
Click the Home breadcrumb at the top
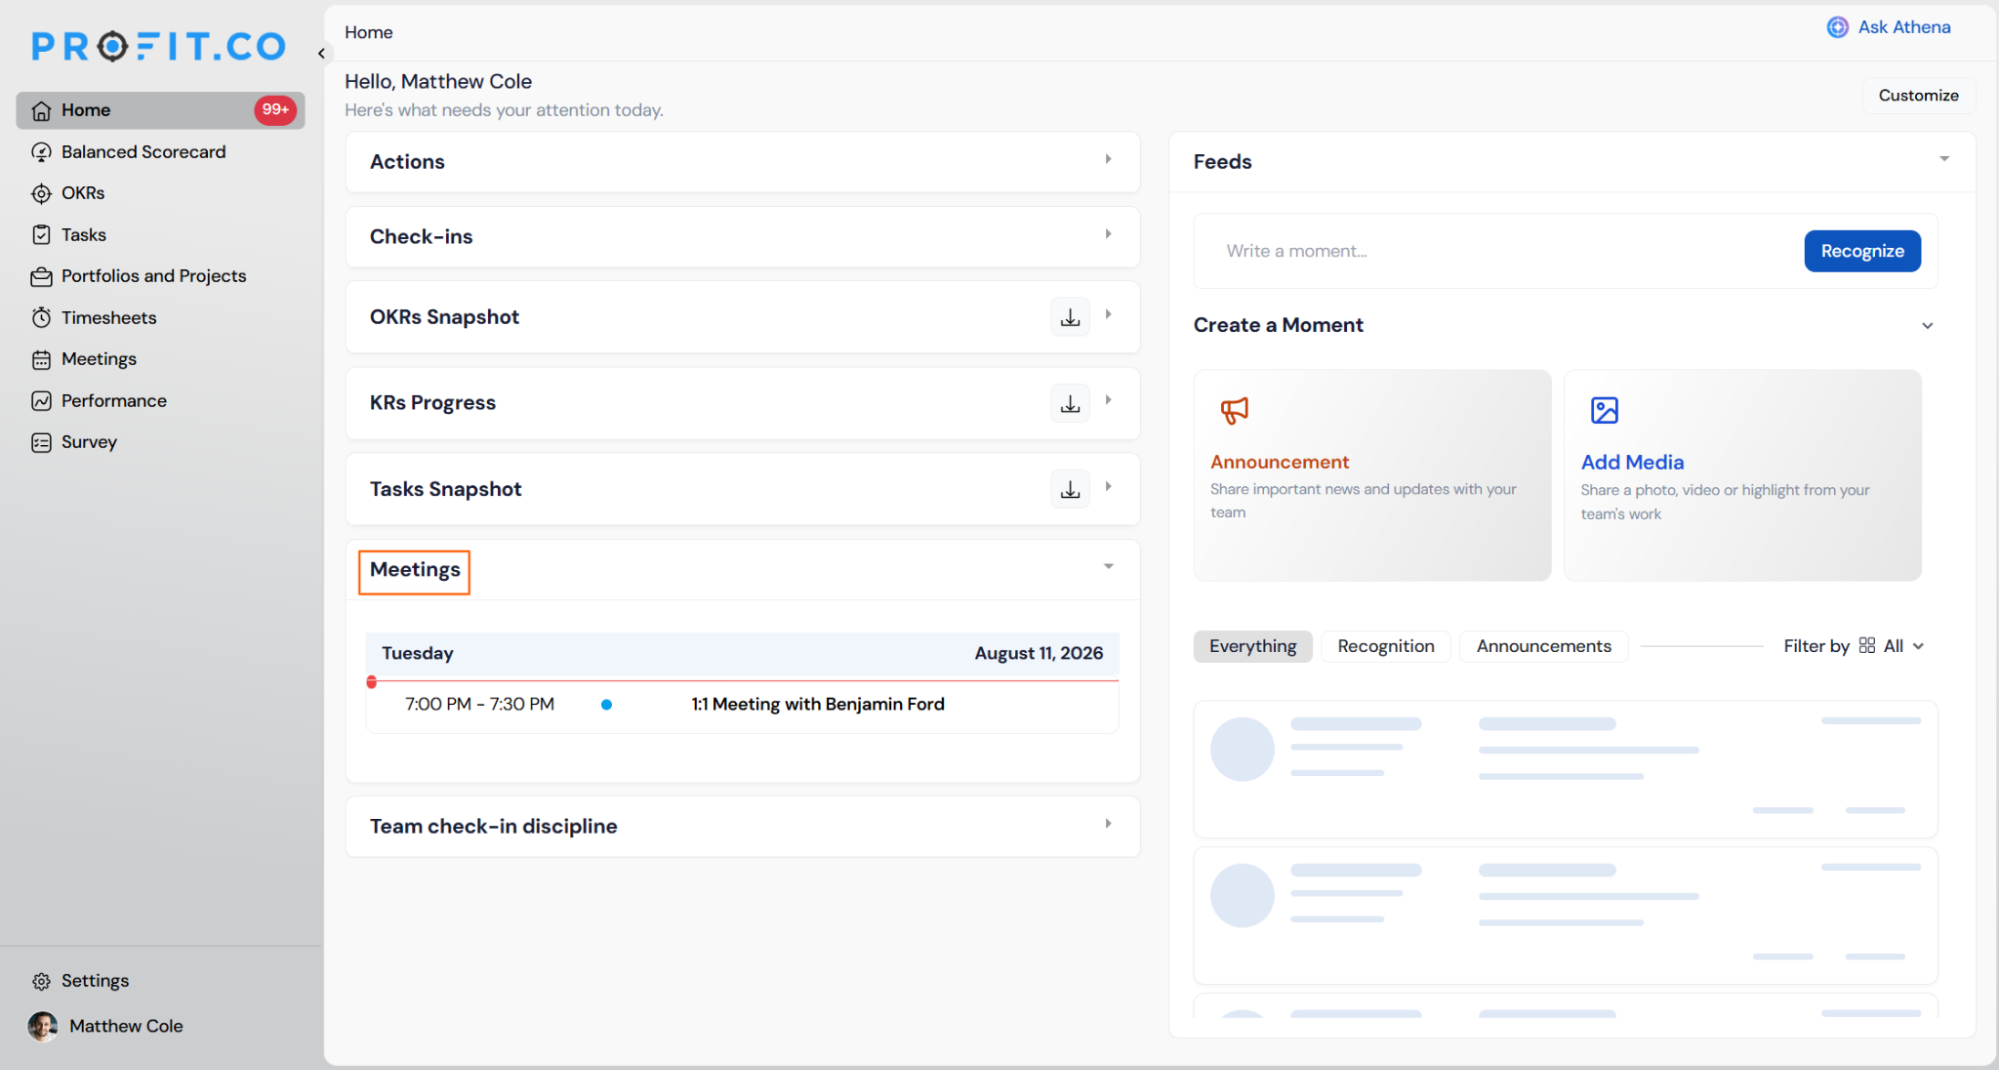click(x=368, y=32)
